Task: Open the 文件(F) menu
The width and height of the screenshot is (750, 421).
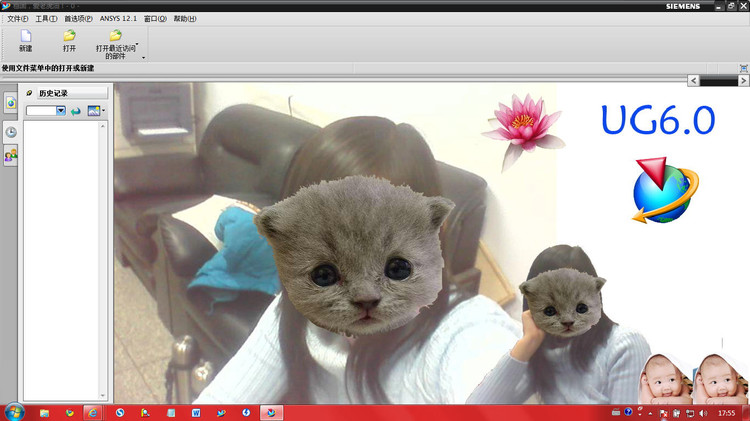Action: pos(17,19)
